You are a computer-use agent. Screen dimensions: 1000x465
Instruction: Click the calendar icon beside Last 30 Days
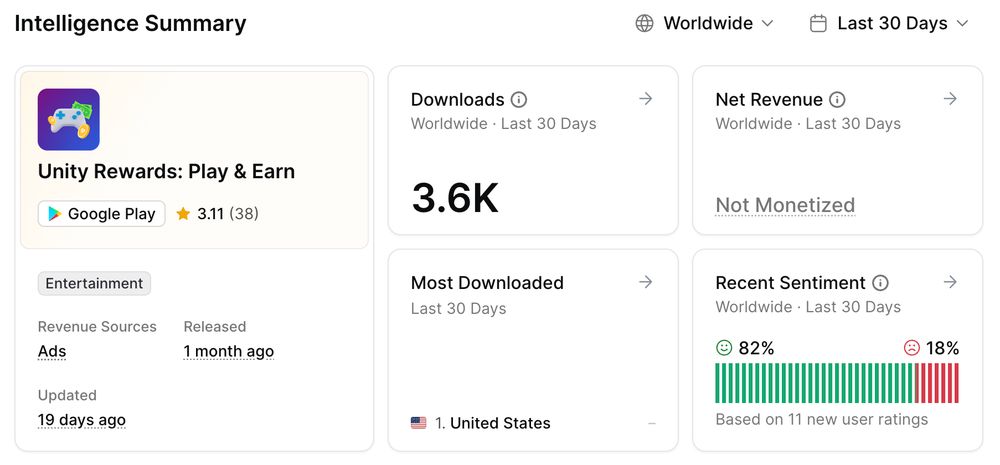(818, 23)
